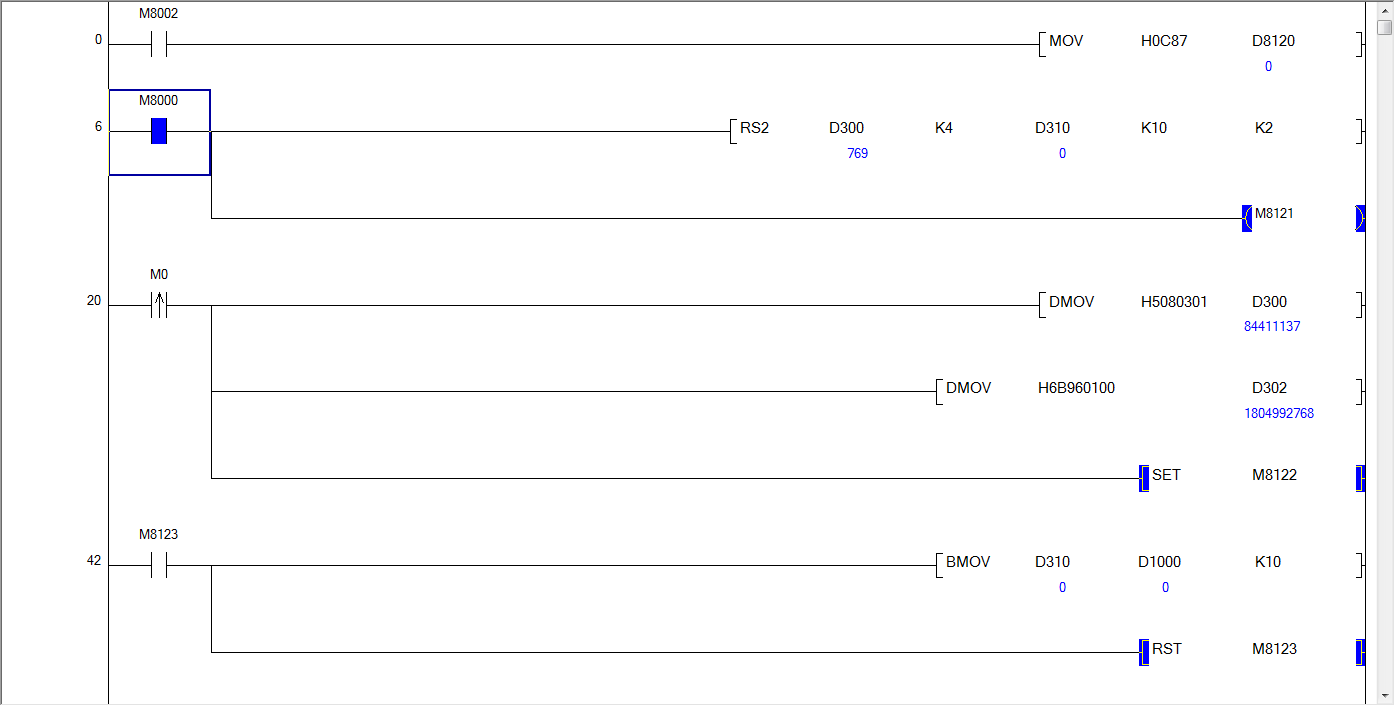Select the DMOV H5080301 instruction
This screenshot has width=1395, height=706.
point(1071,301)
